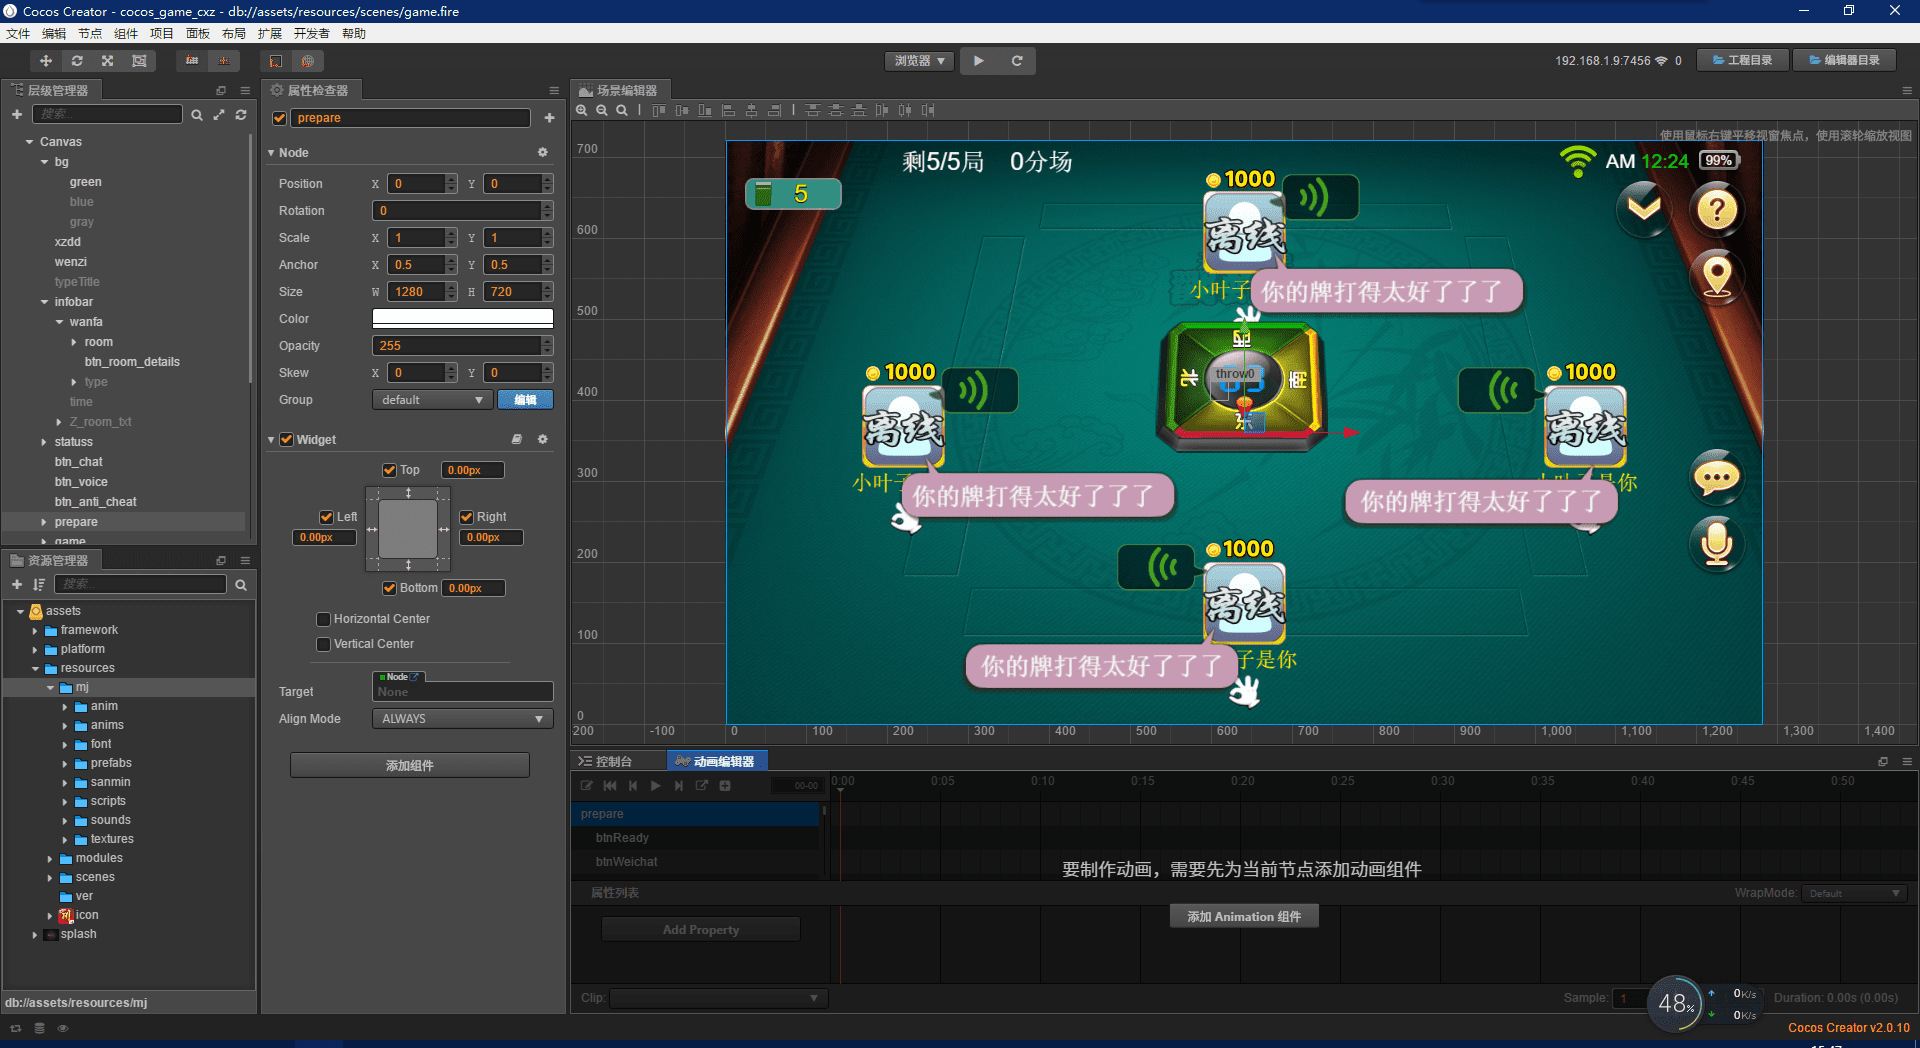Toggle animation record edit mode icon

tap(587, 786)
